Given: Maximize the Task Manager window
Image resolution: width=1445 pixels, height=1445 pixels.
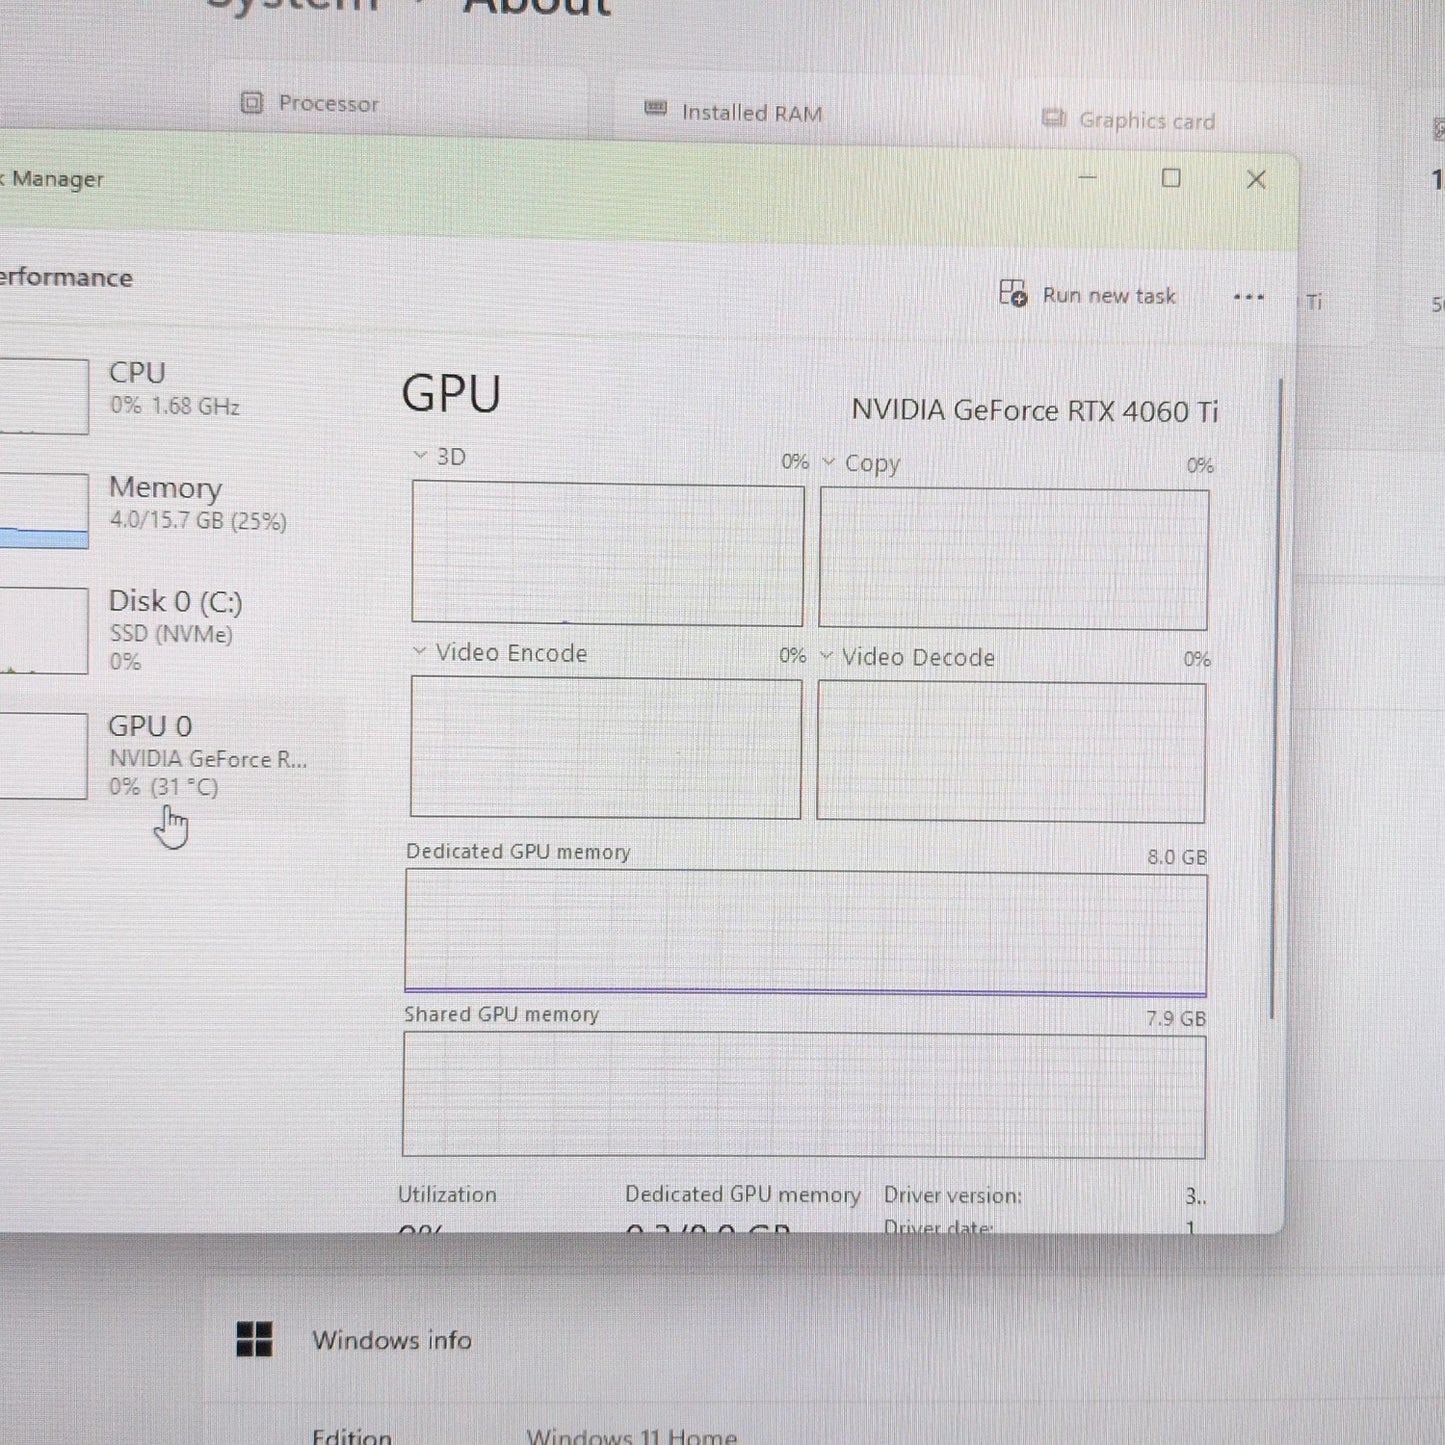Looking at the screenshot, I should [1171, 178].
